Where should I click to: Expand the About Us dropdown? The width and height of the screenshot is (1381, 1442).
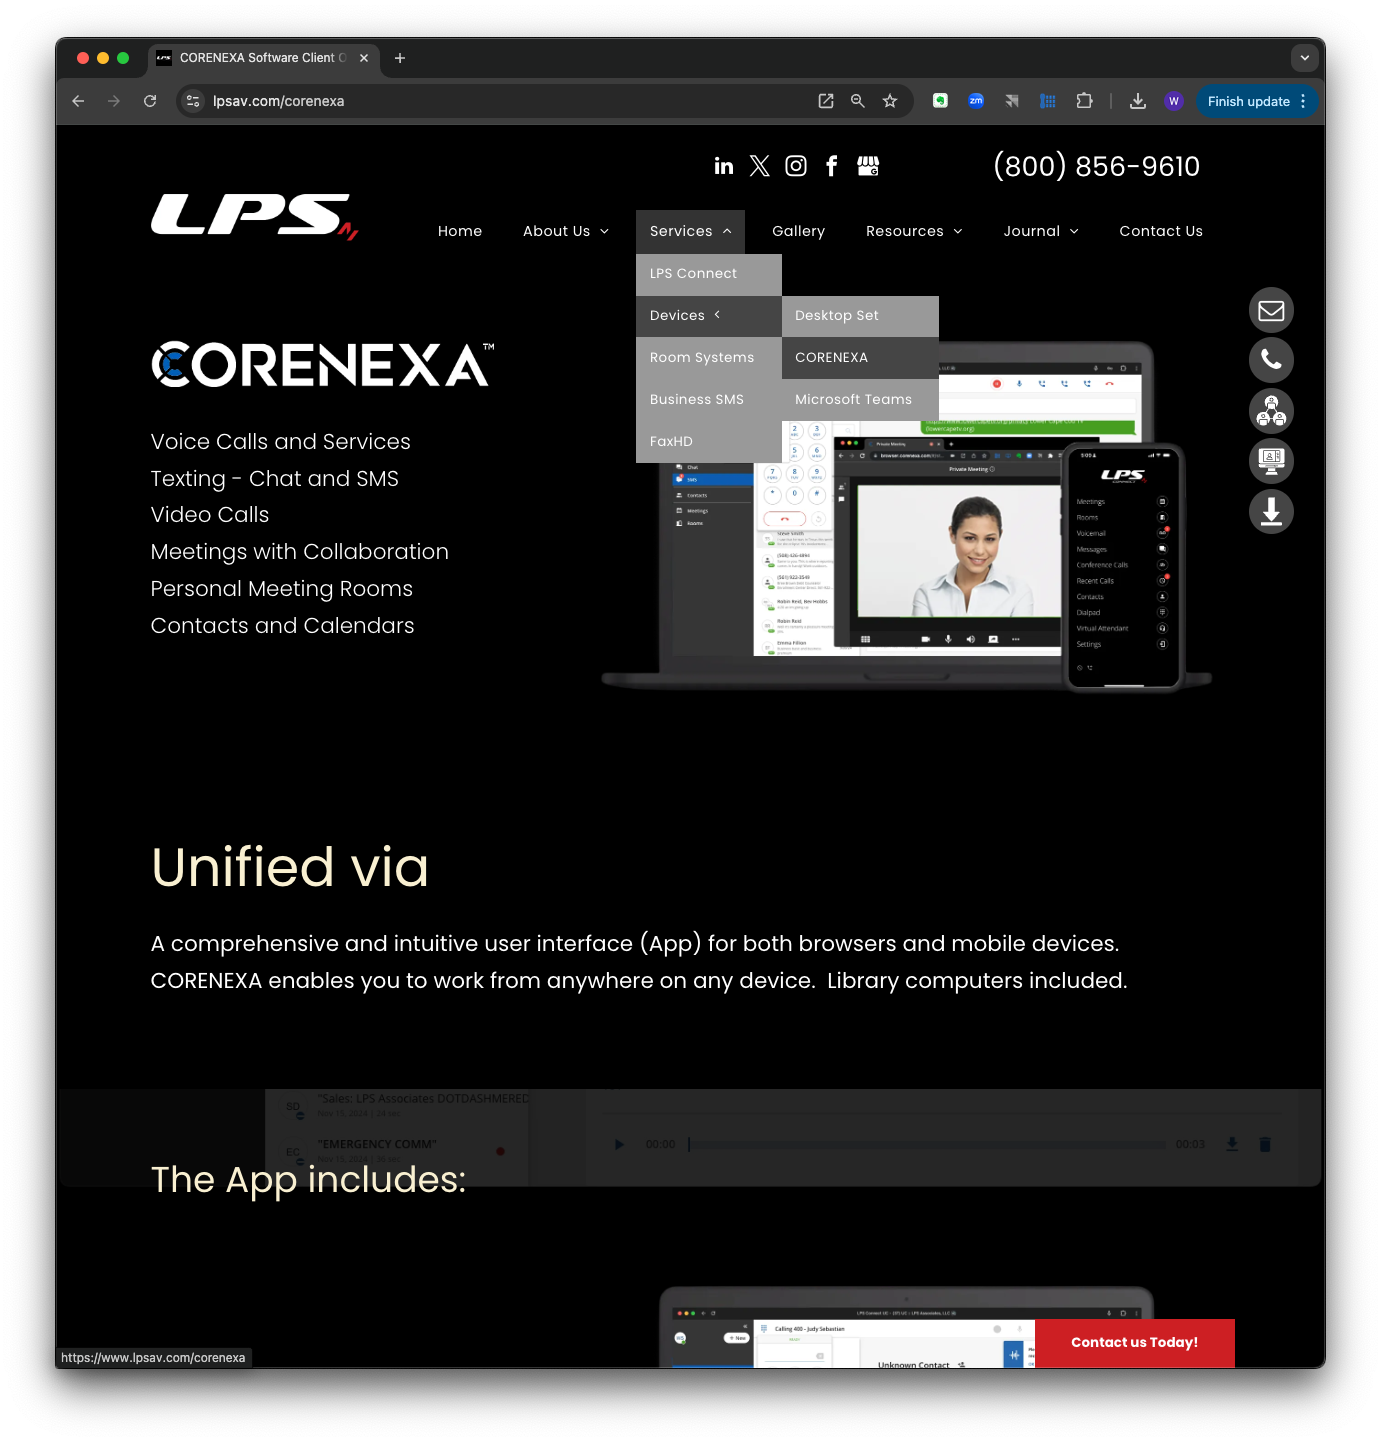(x=565, y=231)
